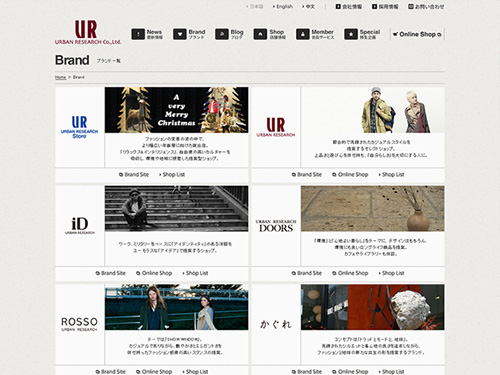This screenshot has width=500, height=375.
Task: Open the 会社情報 company info link
Action: 349,6
